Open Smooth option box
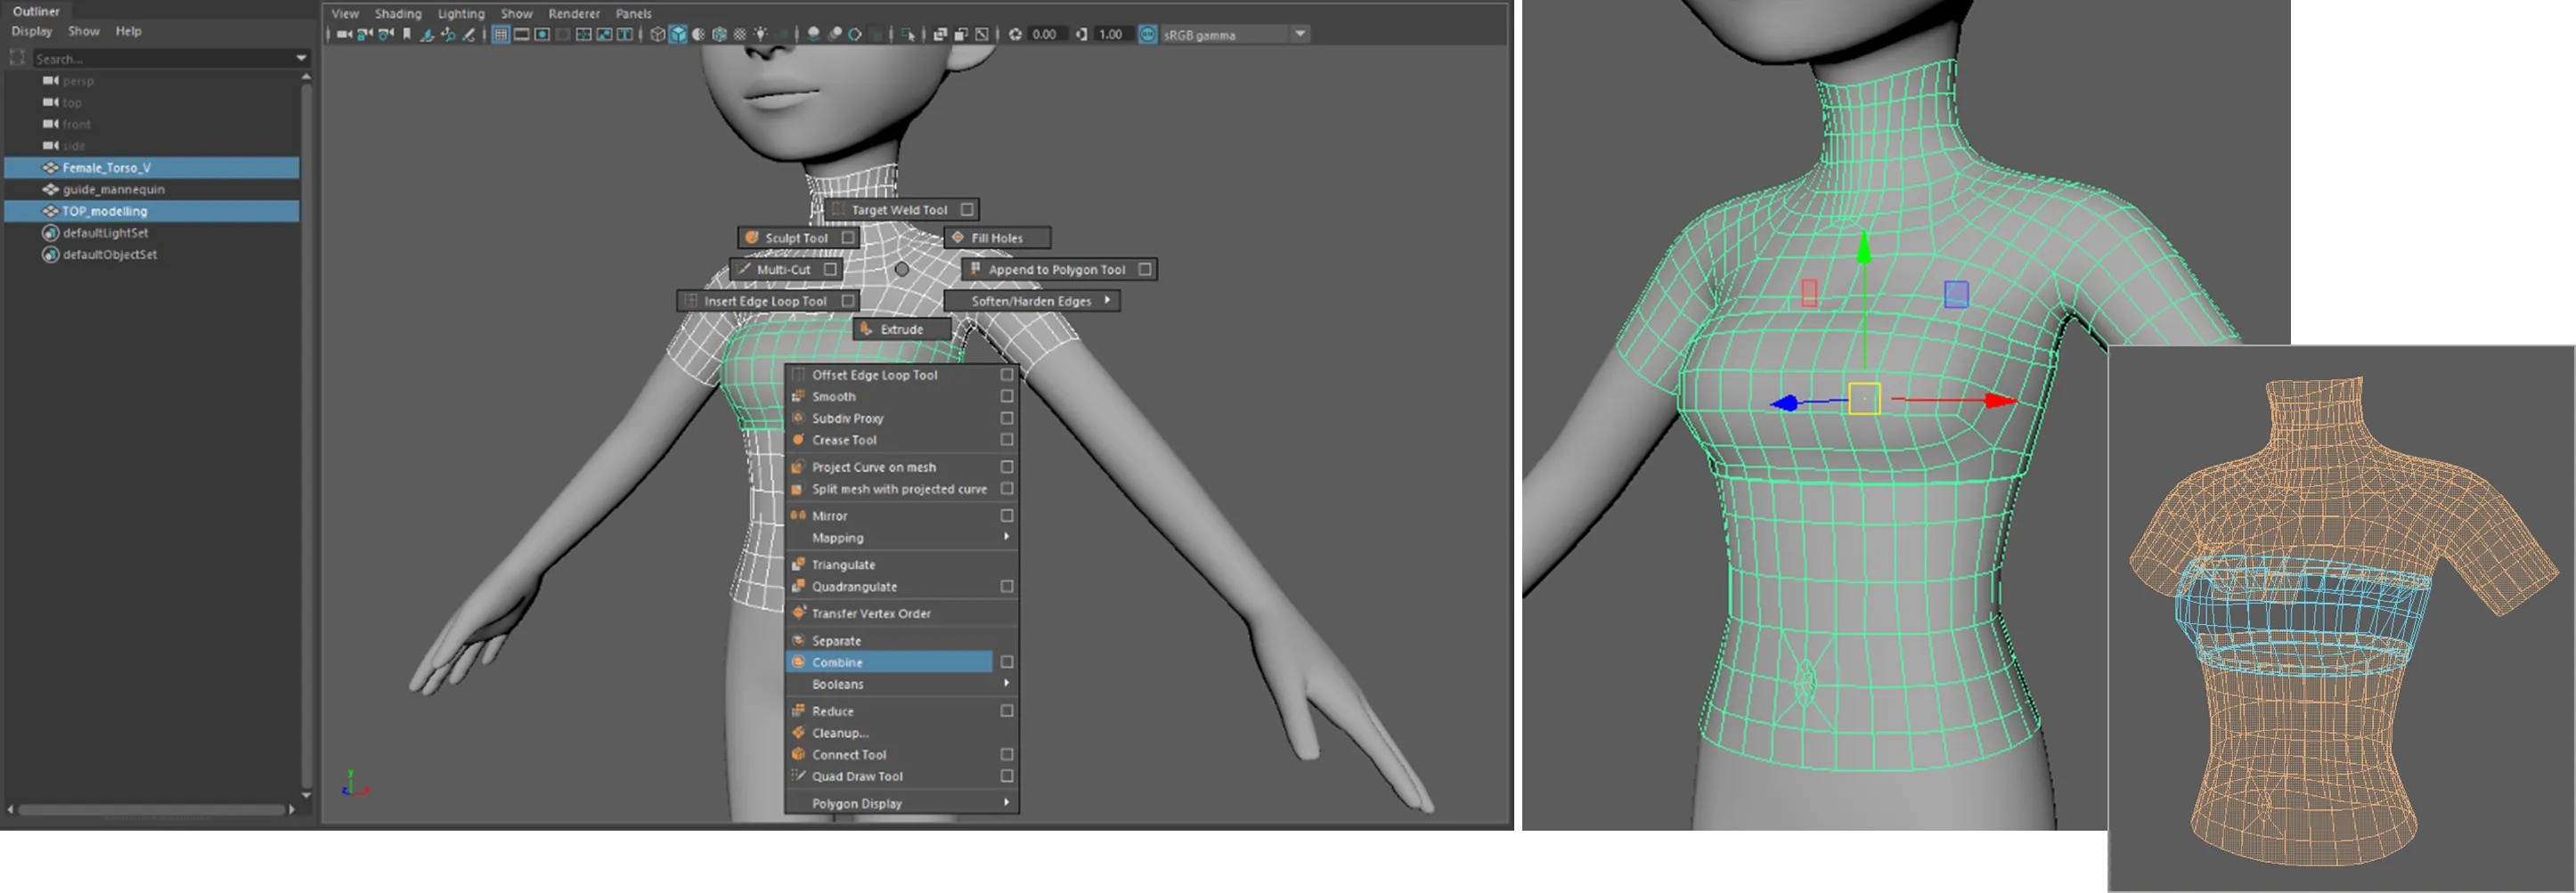Viewport: 2576px width, 893px height. click(x=1007, y=396)
